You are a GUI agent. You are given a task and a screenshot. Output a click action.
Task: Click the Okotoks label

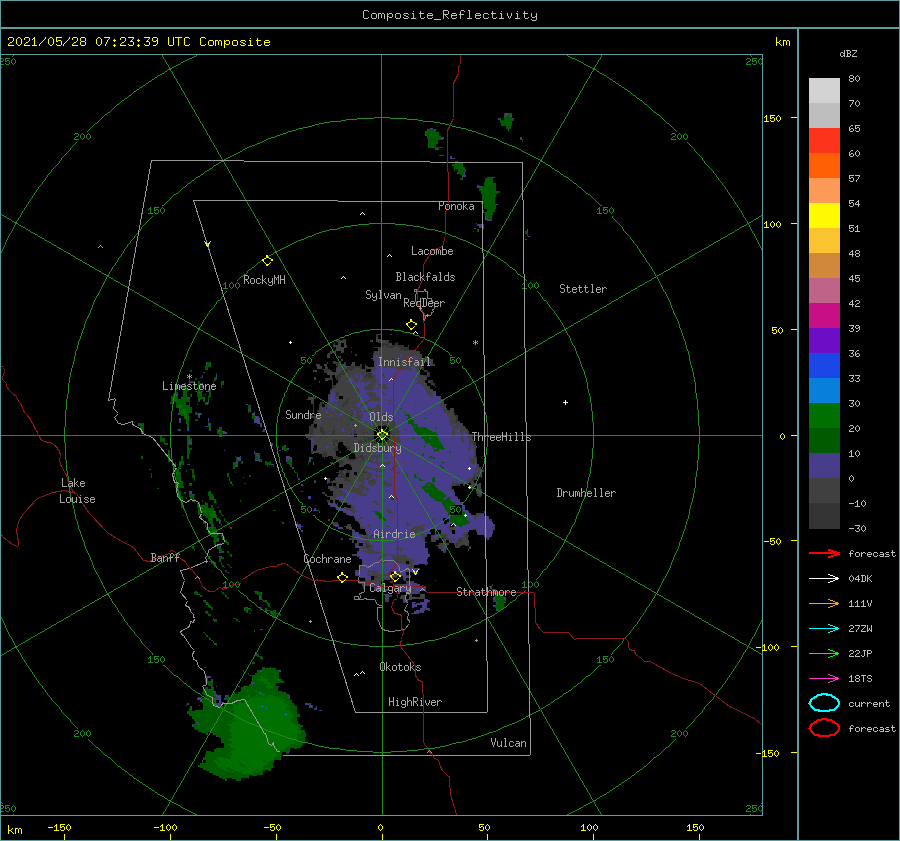pyautogui.click(x=400, y=667)
